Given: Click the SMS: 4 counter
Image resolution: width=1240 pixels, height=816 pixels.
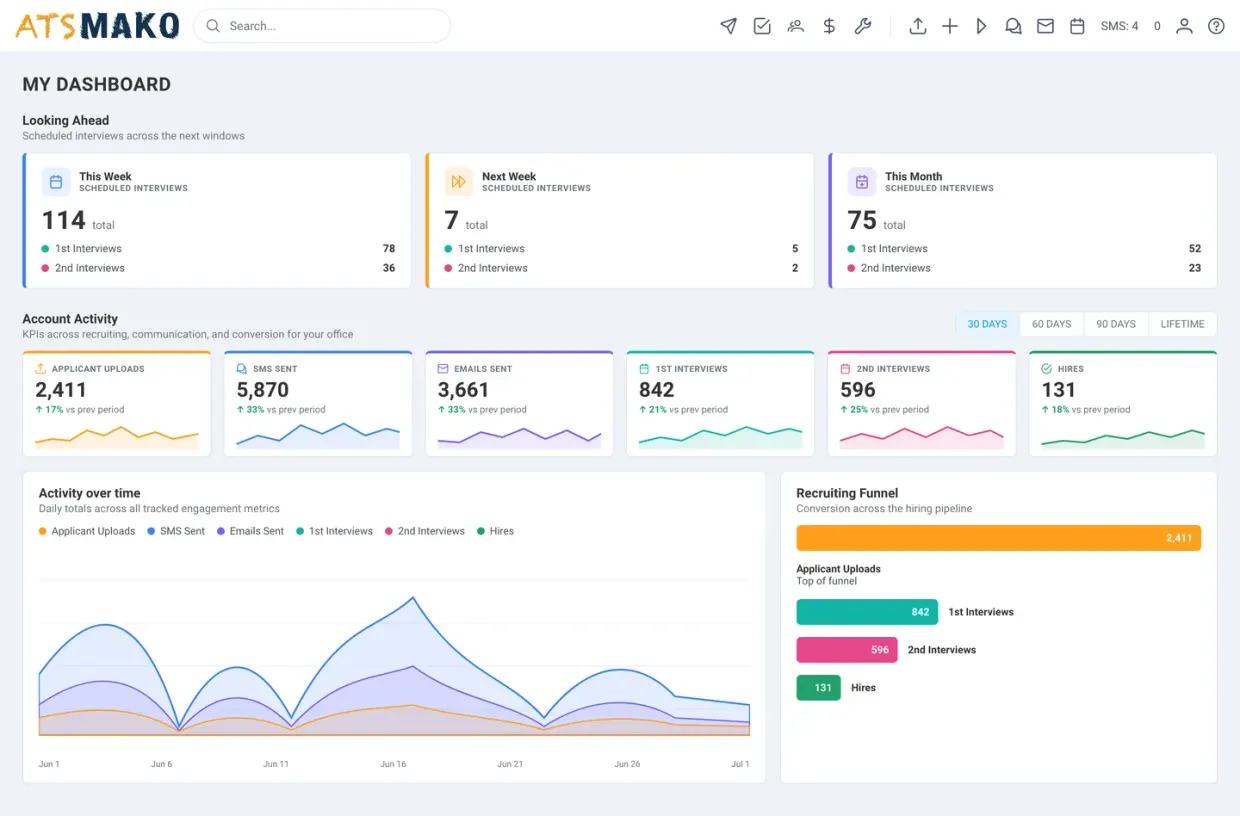Looking at the screenshot, I should tap(1119, 26).
